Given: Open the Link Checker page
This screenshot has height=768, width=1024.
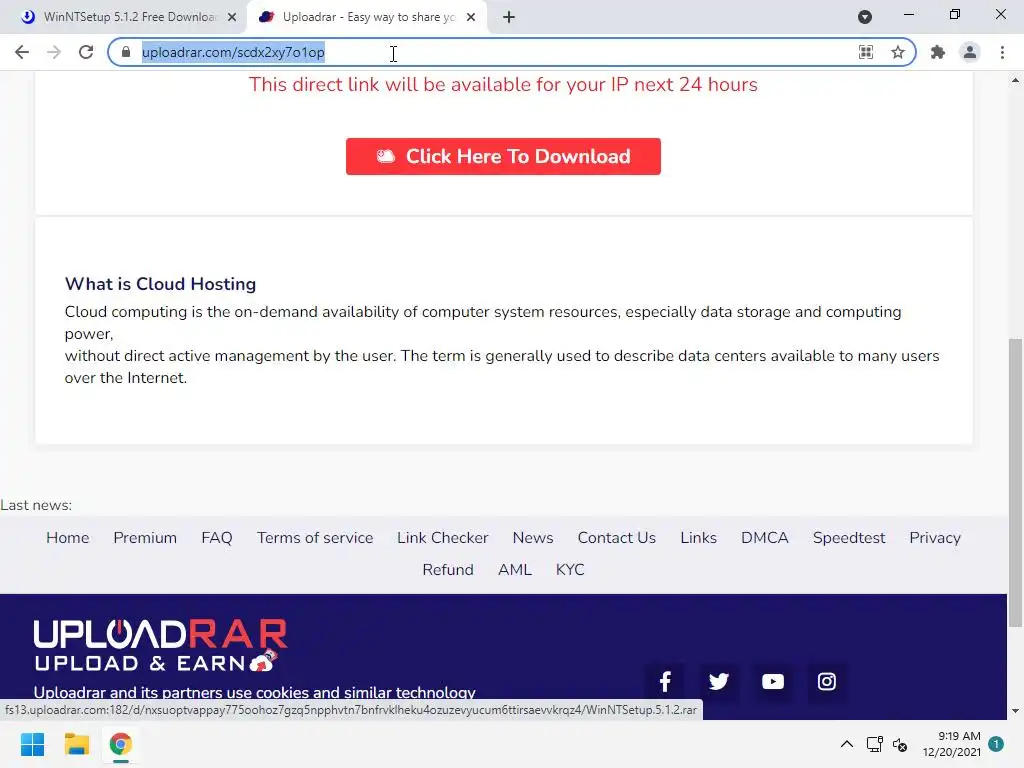Looking at the screenshot, I should 443,537.
